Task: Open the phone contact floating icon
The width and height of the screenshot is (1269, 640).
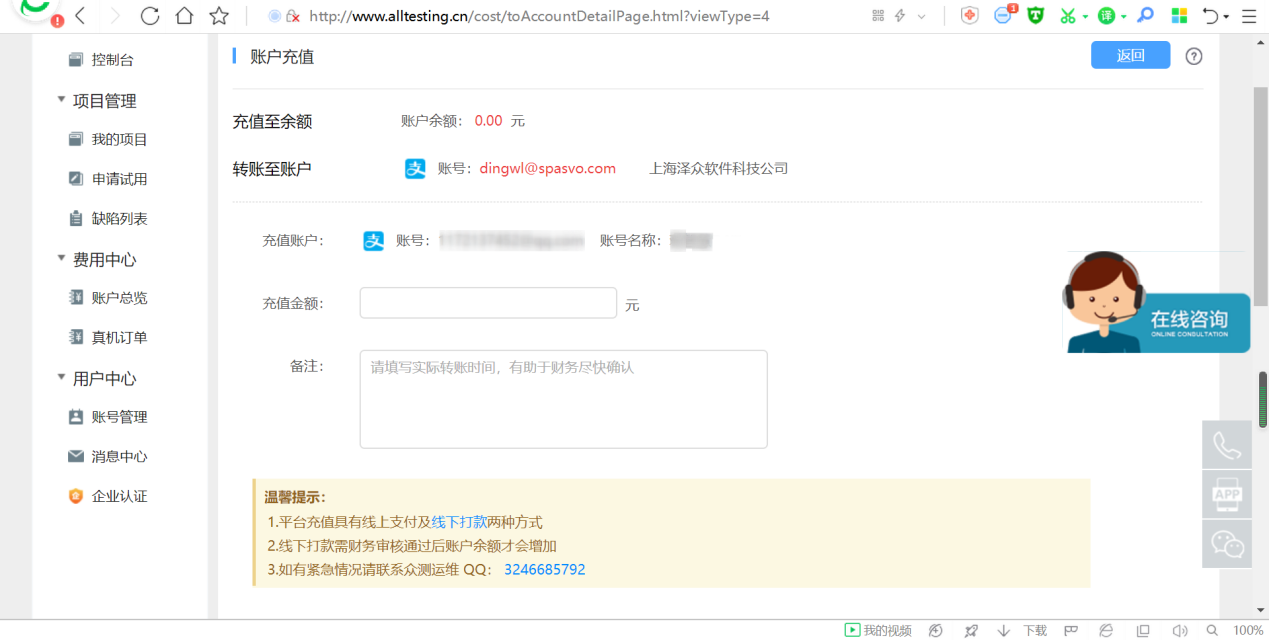Action: [x=1227, y=445]
